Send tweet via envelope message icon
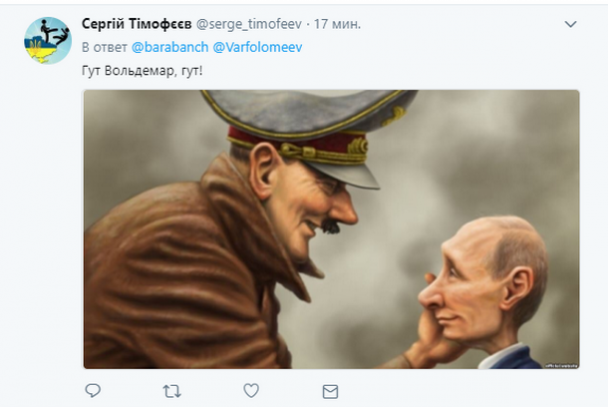 click(x=330, y=391)
